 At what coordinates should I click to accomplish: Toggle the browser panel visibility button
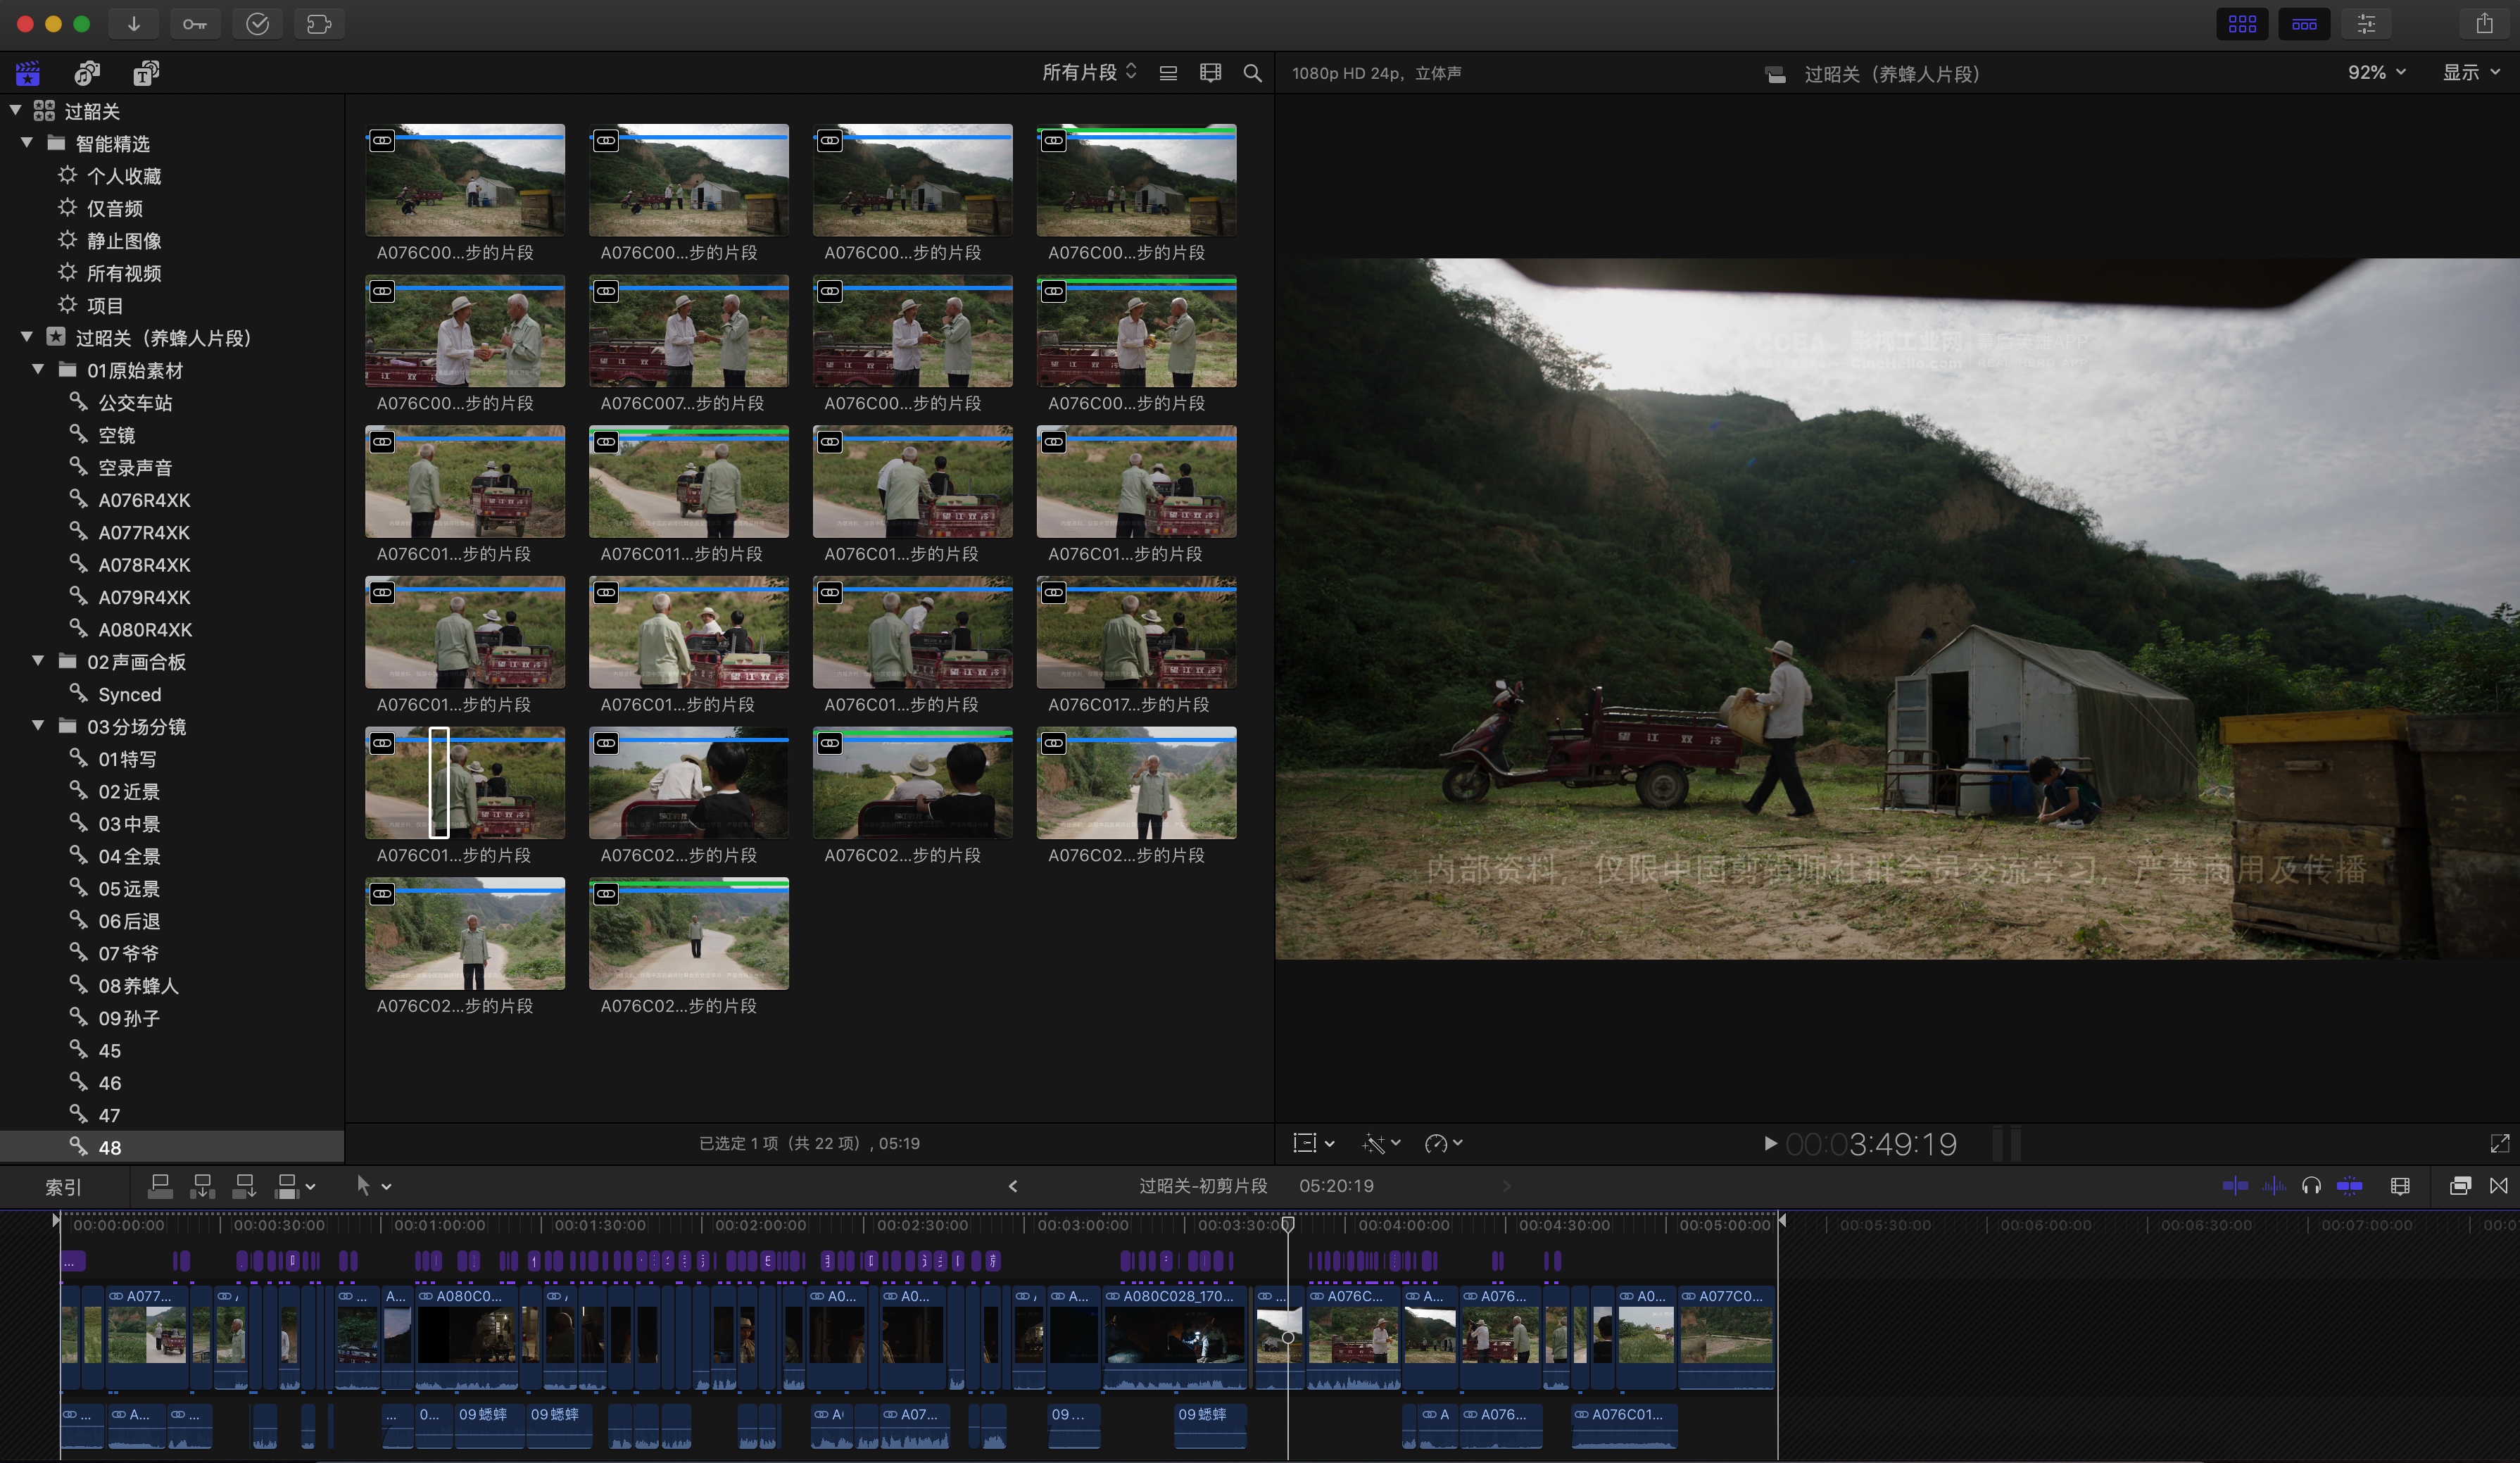(2242, 24)
